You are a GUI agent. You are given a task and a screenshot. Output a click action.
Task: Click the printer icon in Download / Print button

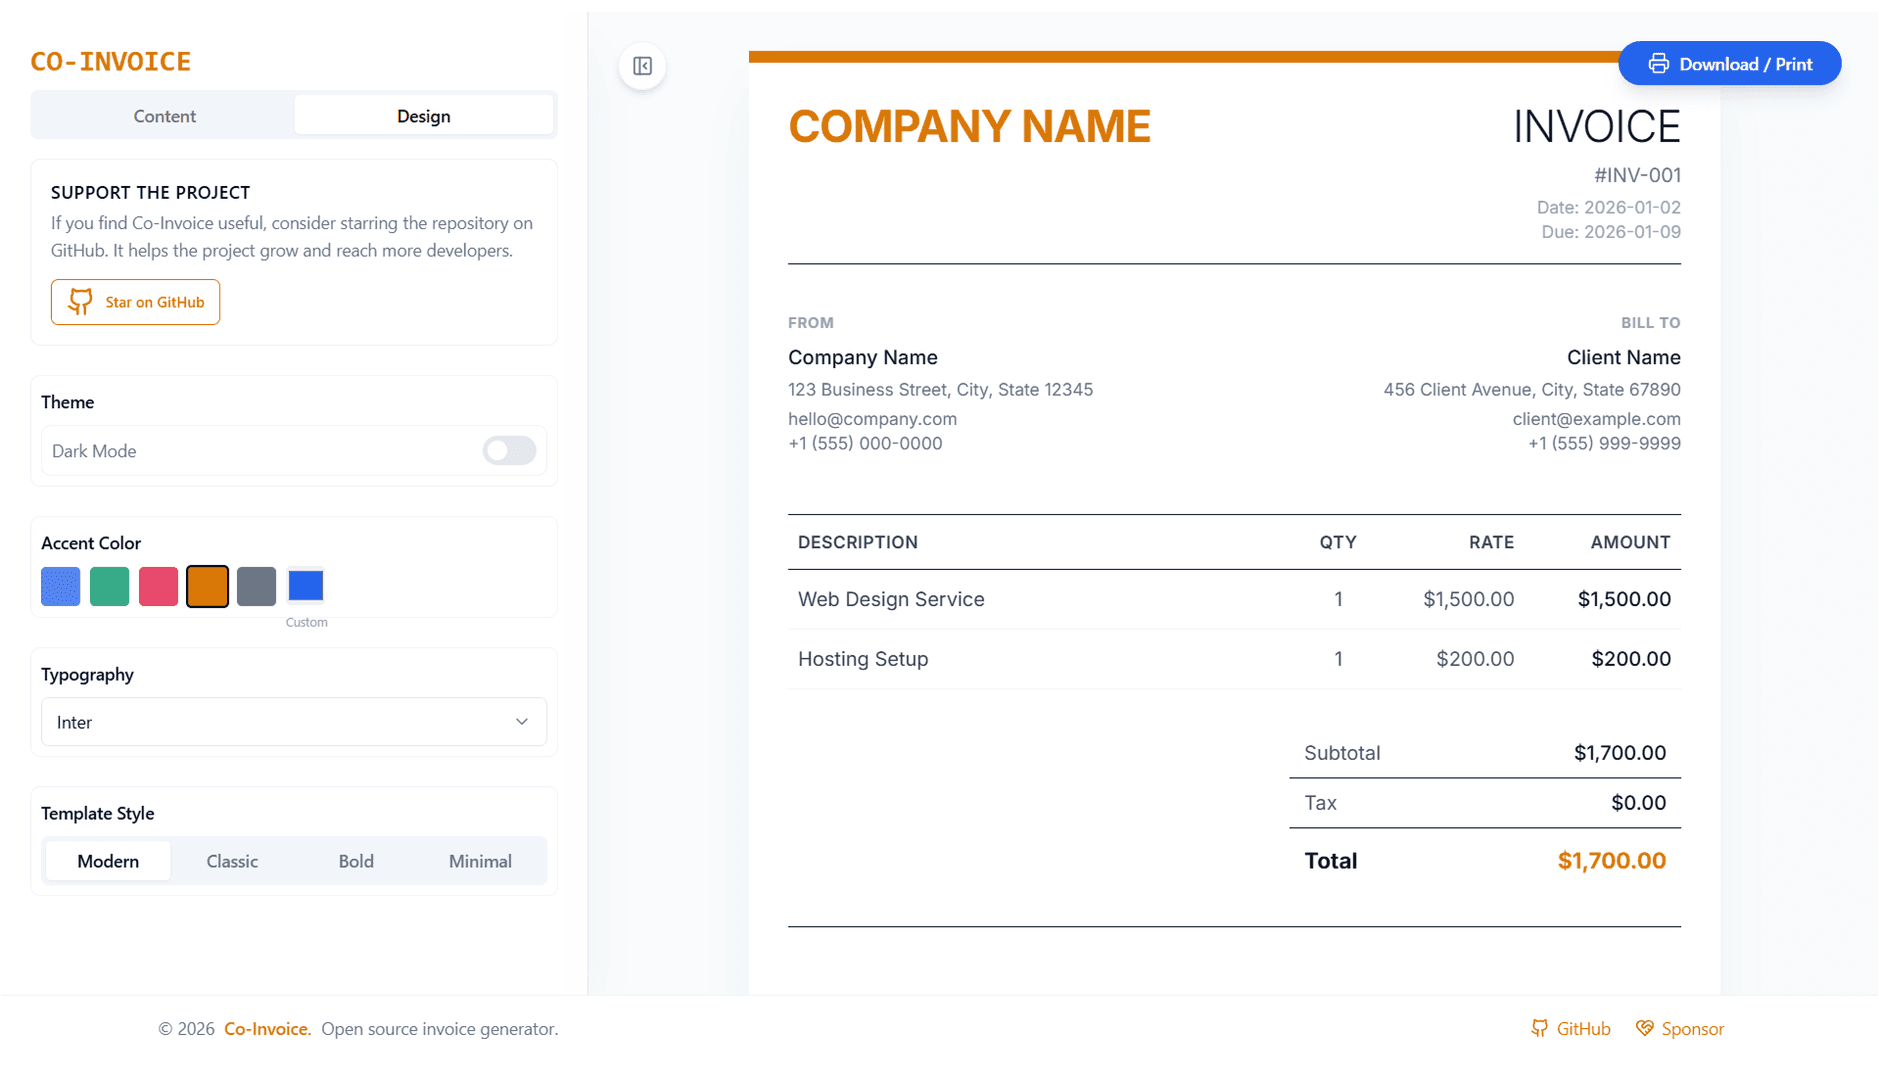1659,63
